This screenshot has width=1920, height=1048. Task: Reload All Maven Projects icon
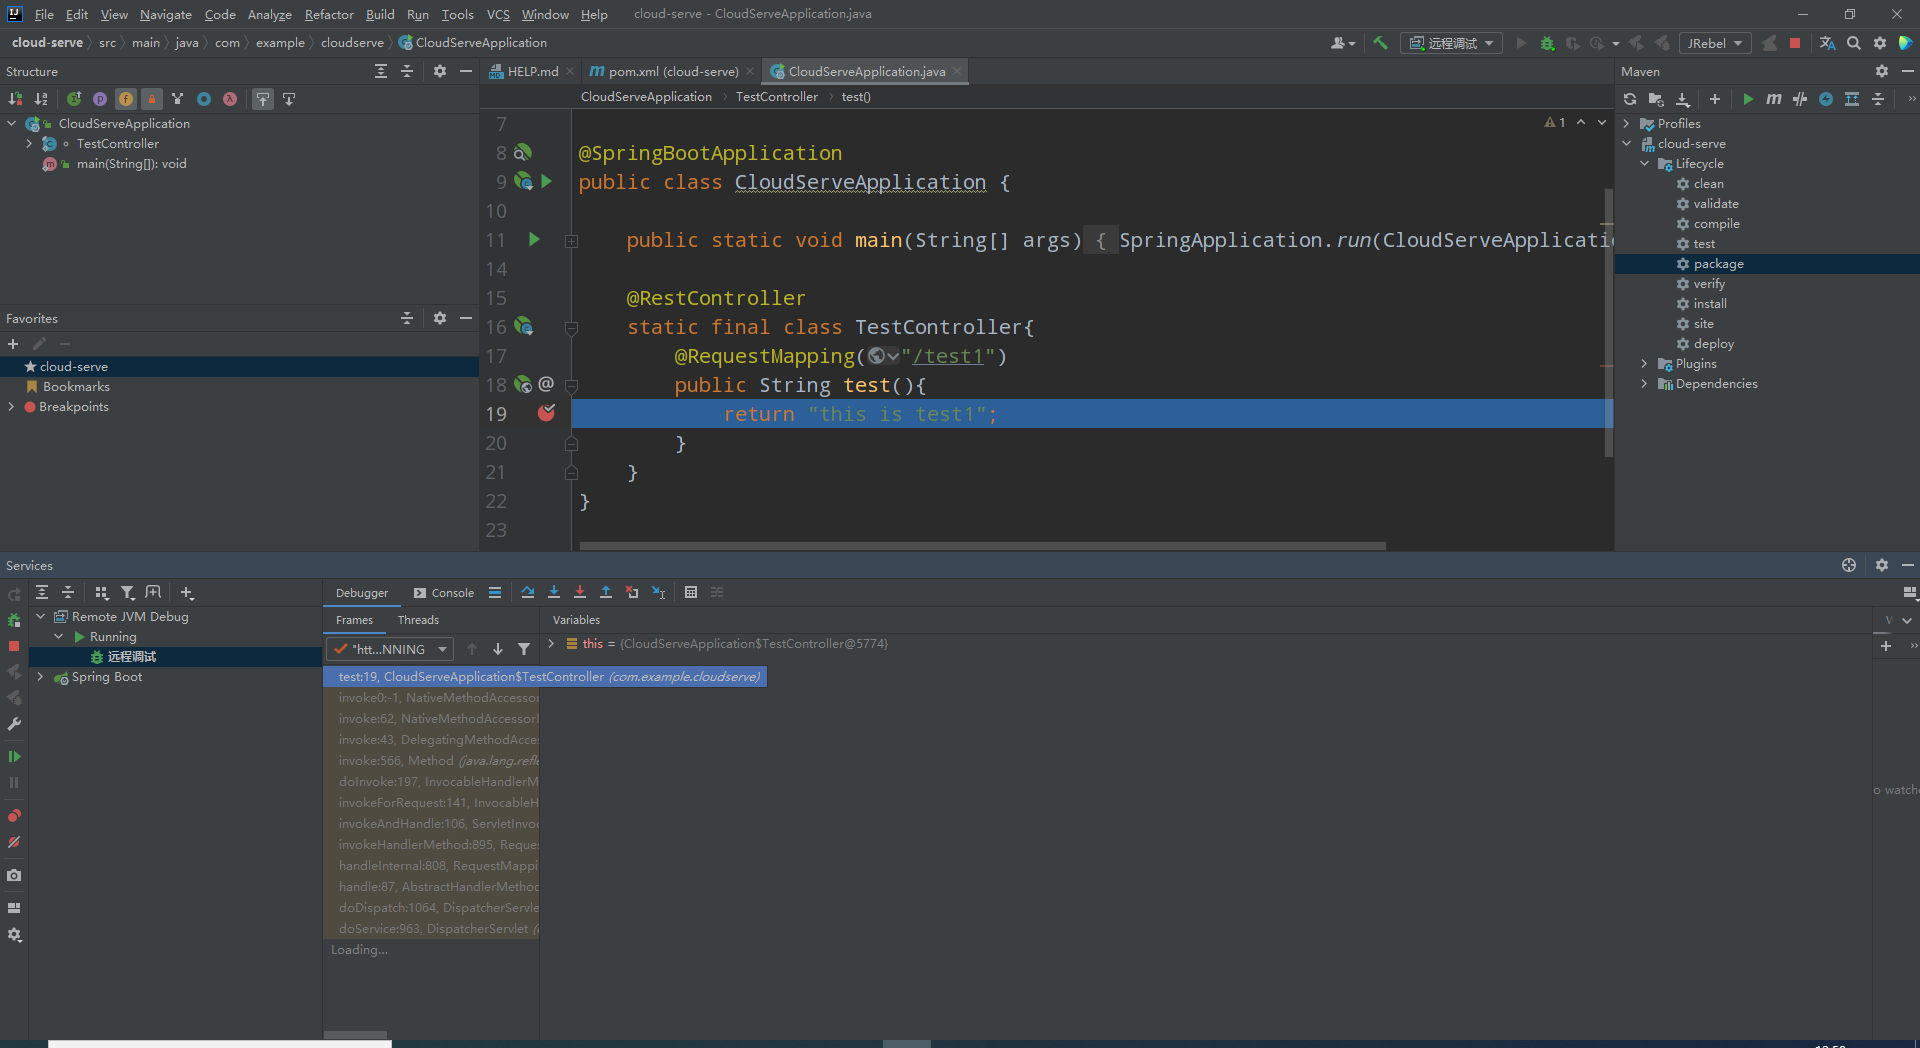point(1630,99)
